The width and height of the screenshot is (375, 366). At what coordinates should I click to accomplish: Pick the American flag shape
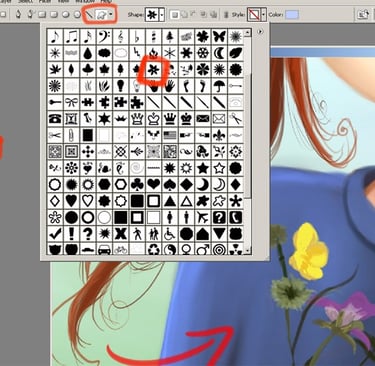tap(170, 135)
